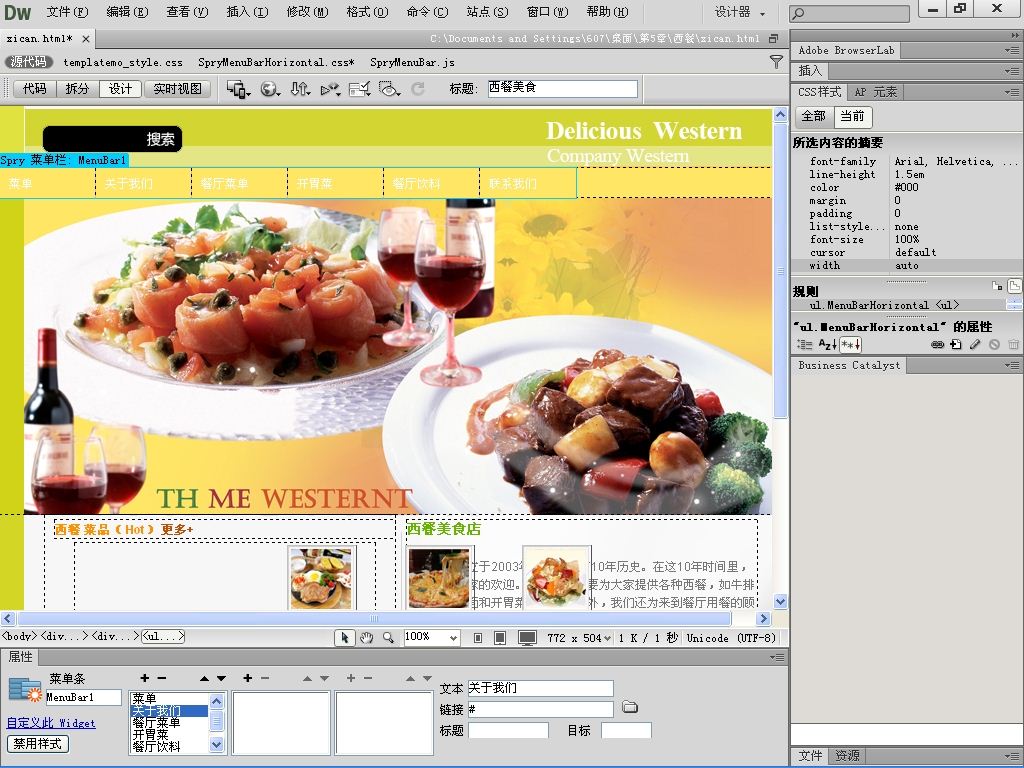Select the pointer tool in status bar
Screen dimensions: 1024x768
344,638
